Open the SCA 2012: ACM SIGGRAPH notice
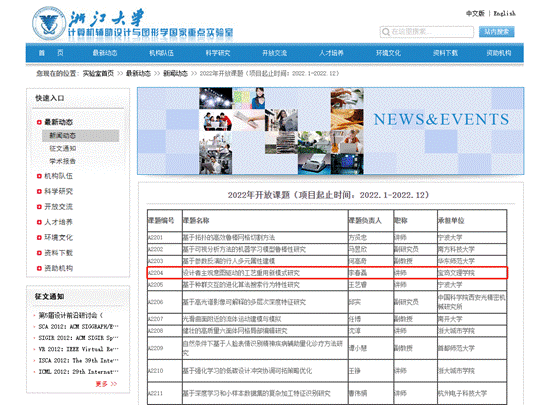Screen dimensions: 554x405 click(78, 327)
